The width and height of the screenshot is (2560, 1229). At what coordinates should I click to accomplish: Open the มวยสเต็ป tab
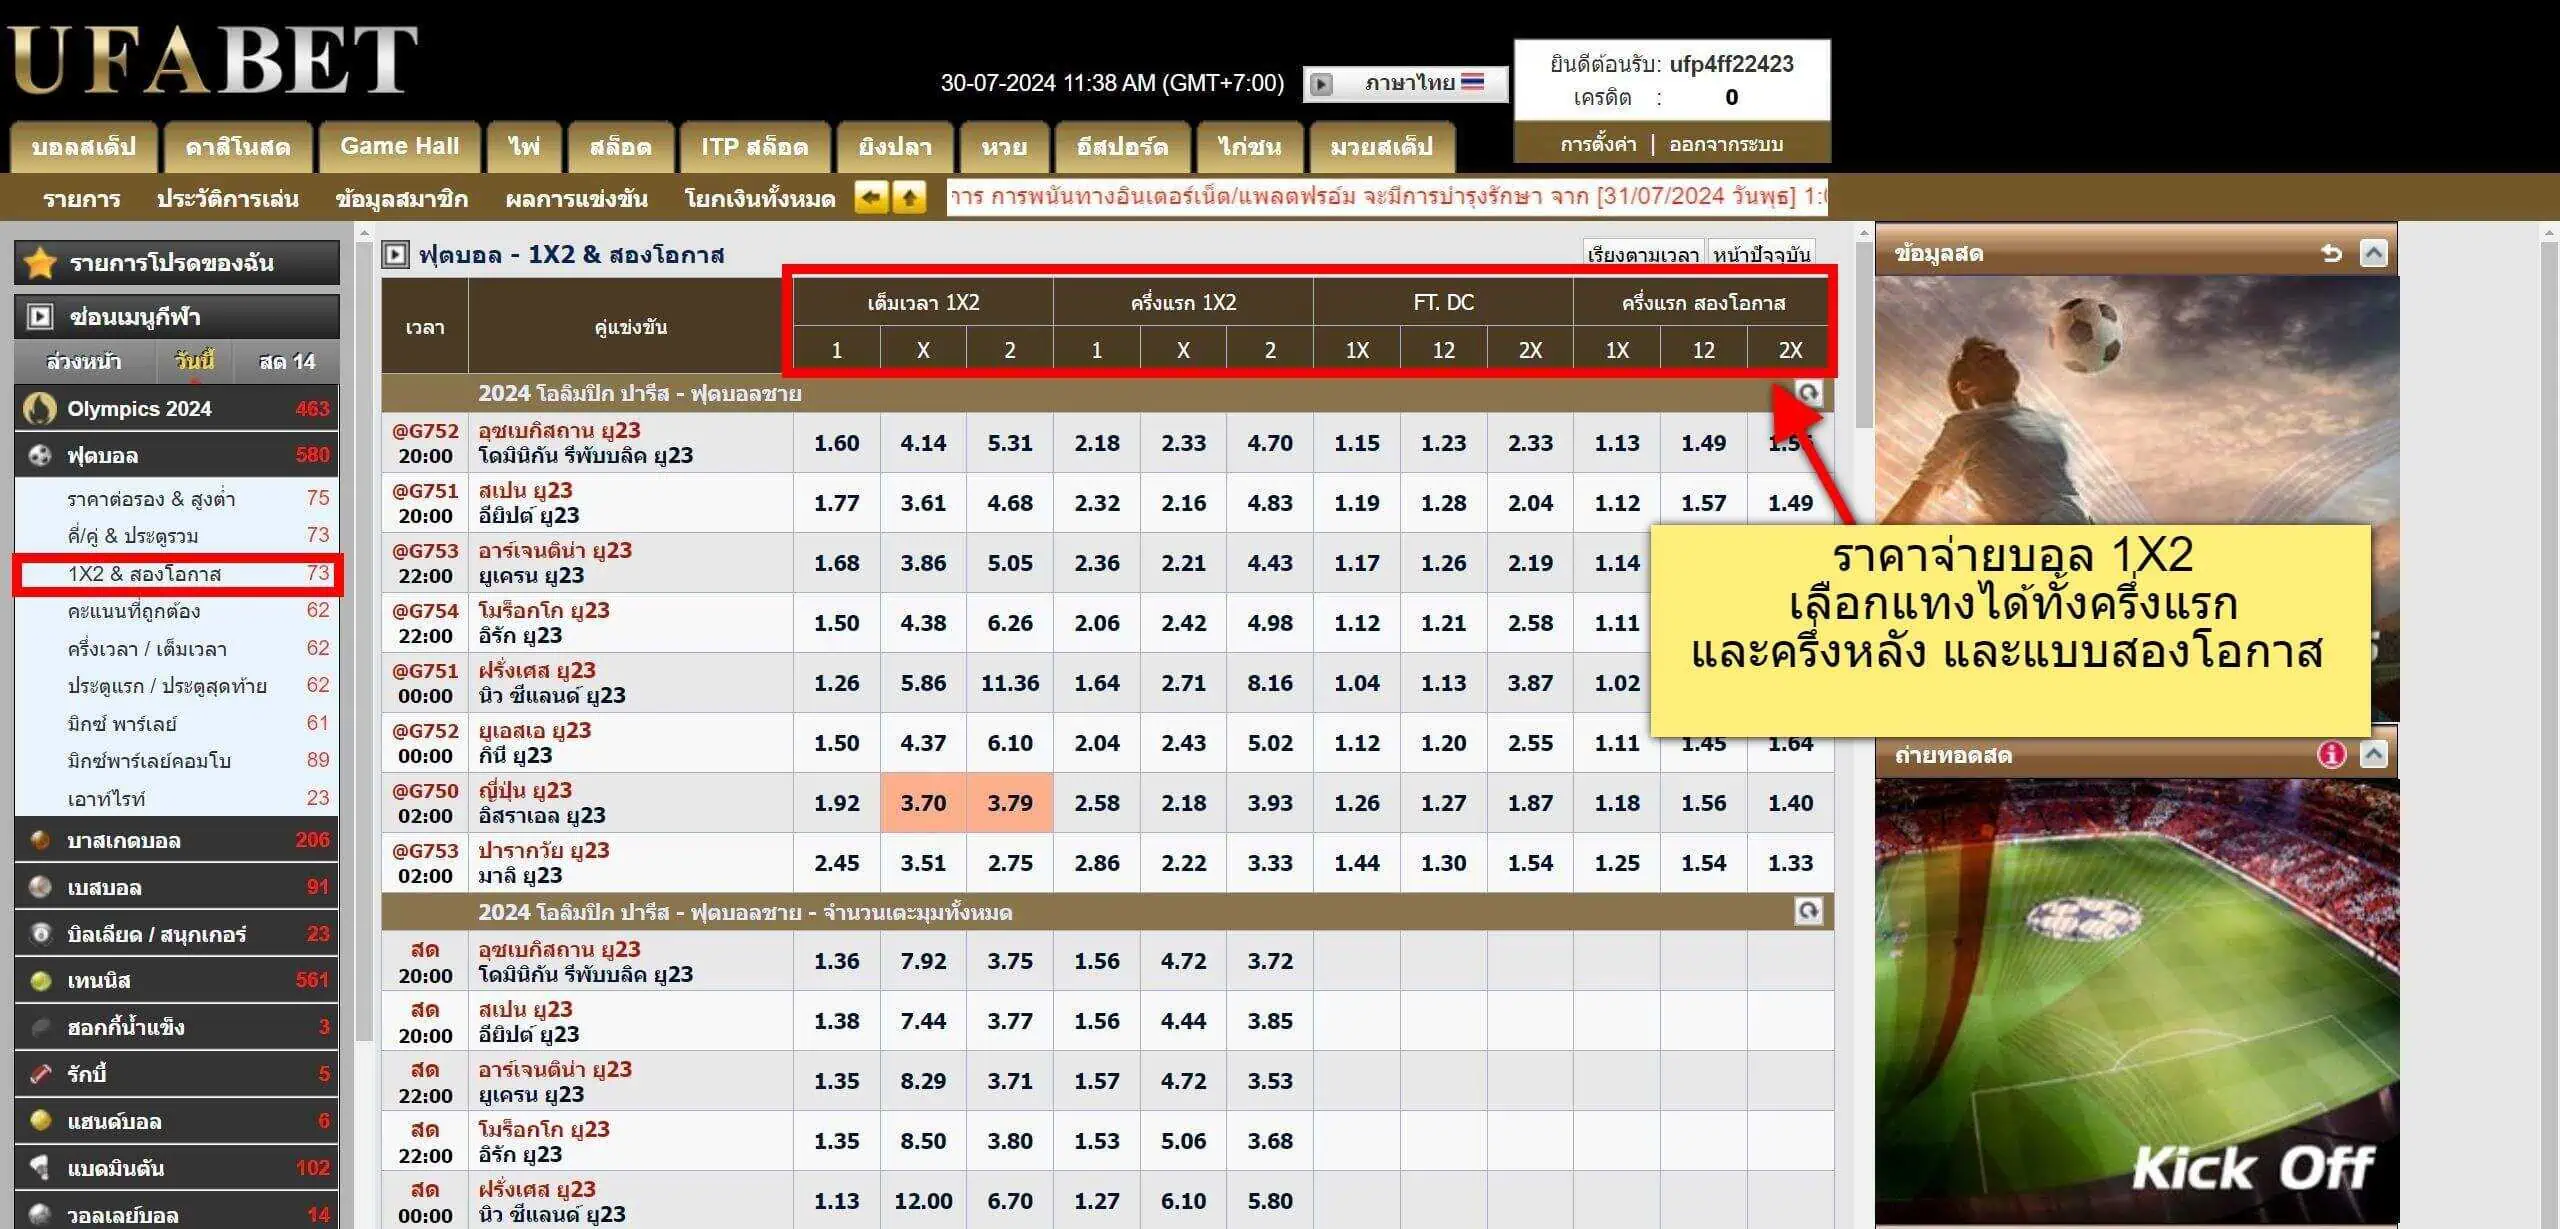point(1381,147)
